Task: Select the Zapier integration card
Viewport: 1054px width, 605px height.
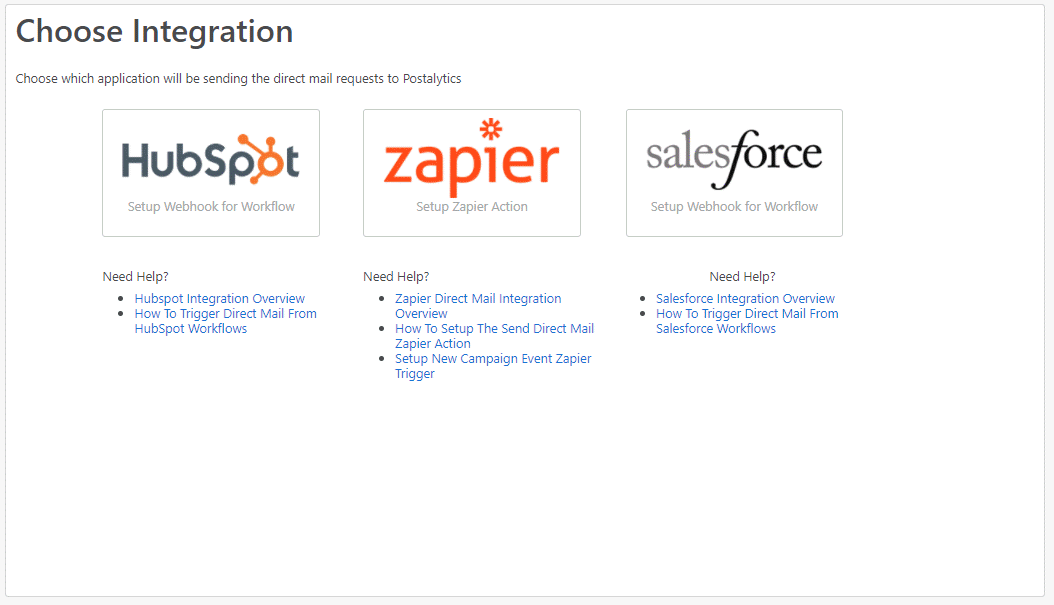Action: click(x=472, y=173)
